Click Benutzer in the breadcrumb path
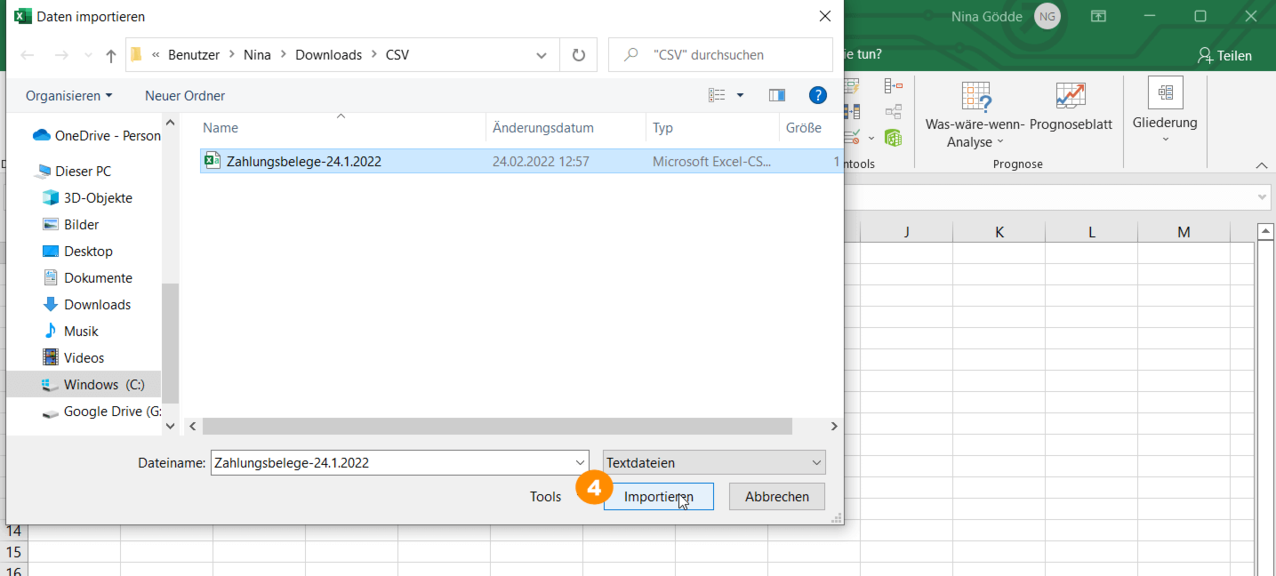The height and width of the screenshot is (576, 1276). tap(194, 56)
